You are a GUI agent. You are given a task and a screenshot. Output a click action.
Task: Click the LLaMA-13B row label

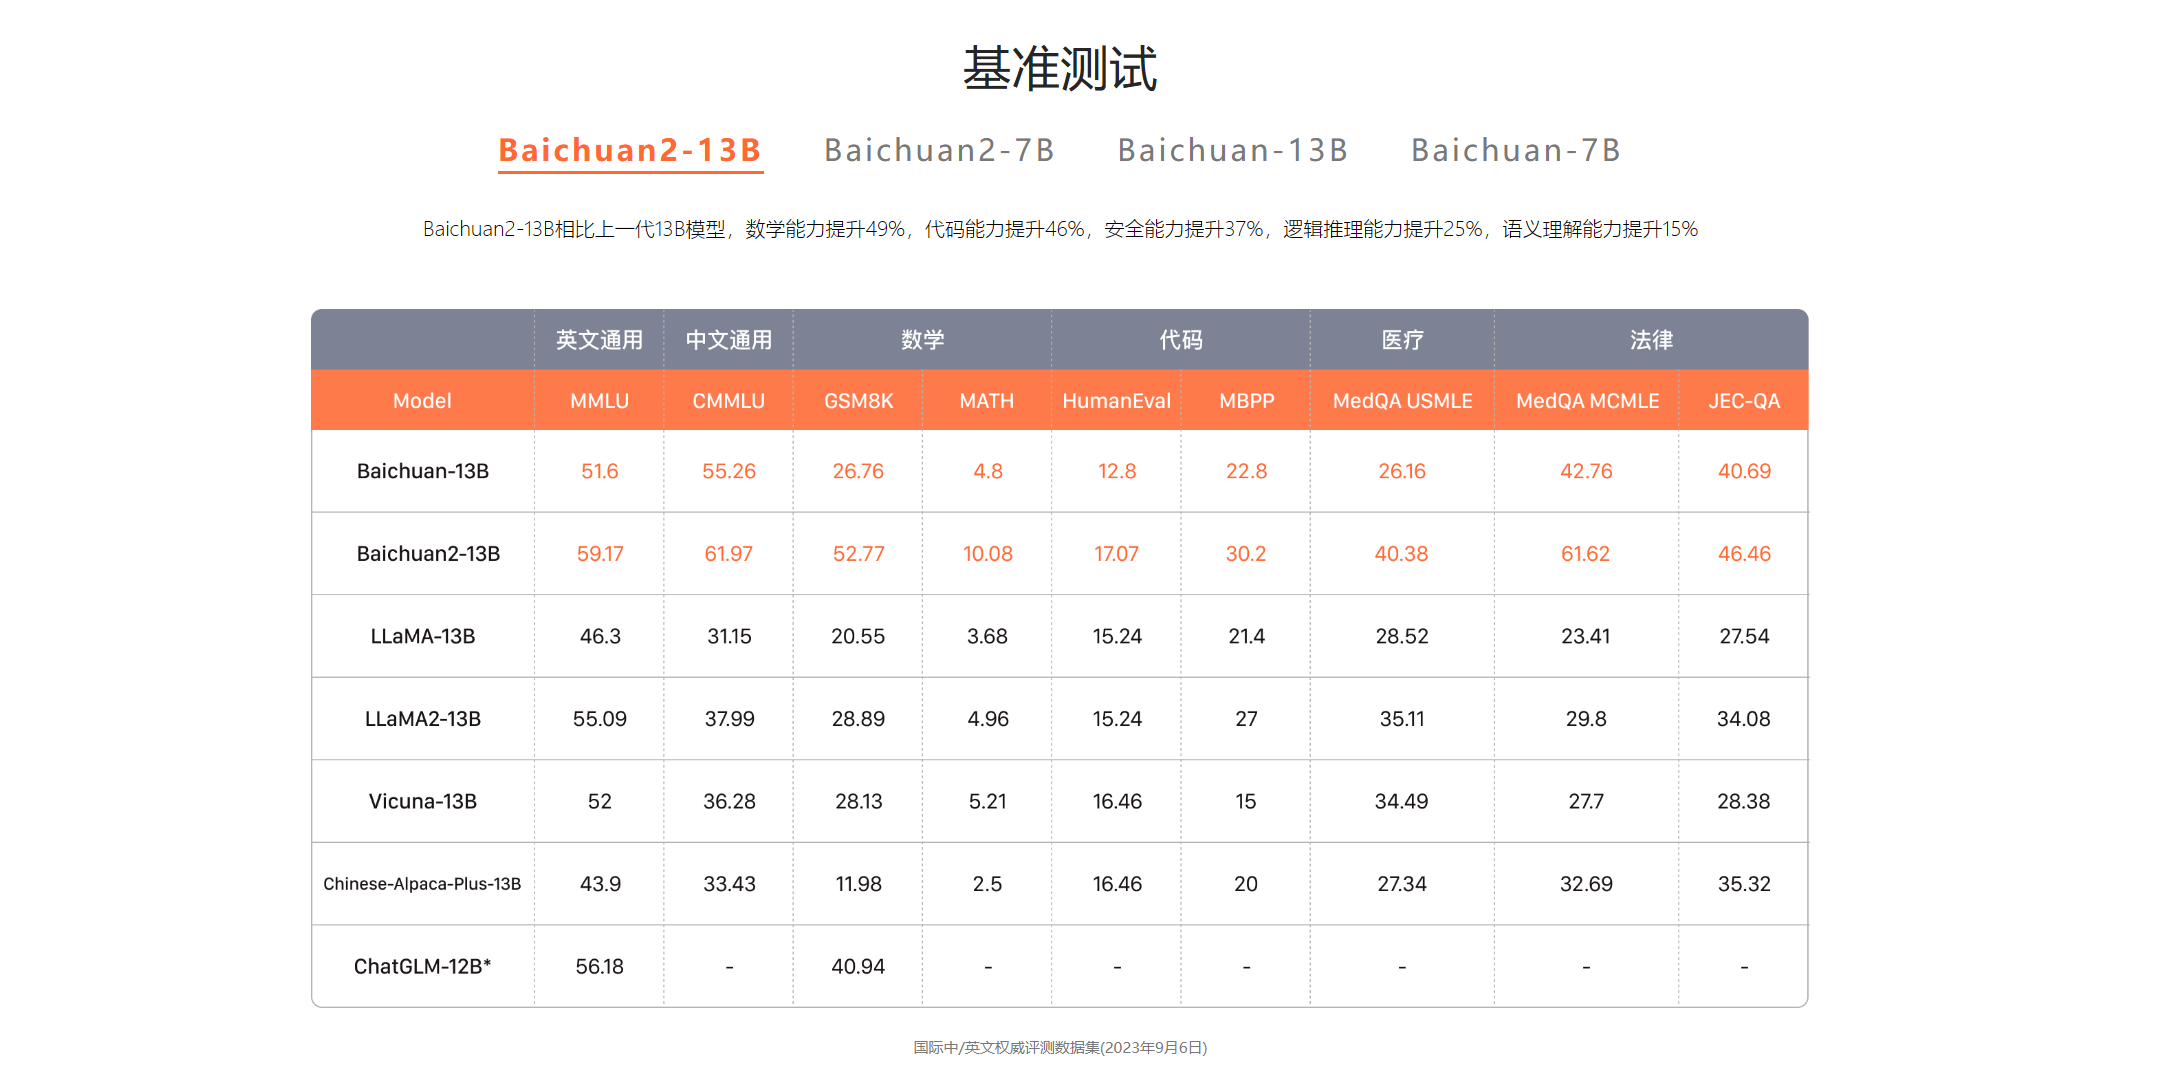[x=423, y=636]
